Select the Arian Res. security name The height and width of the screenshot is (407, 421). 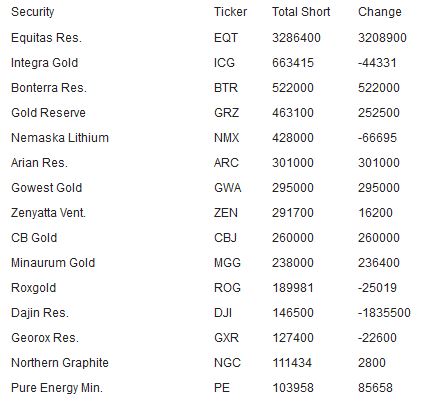point(39,163)
